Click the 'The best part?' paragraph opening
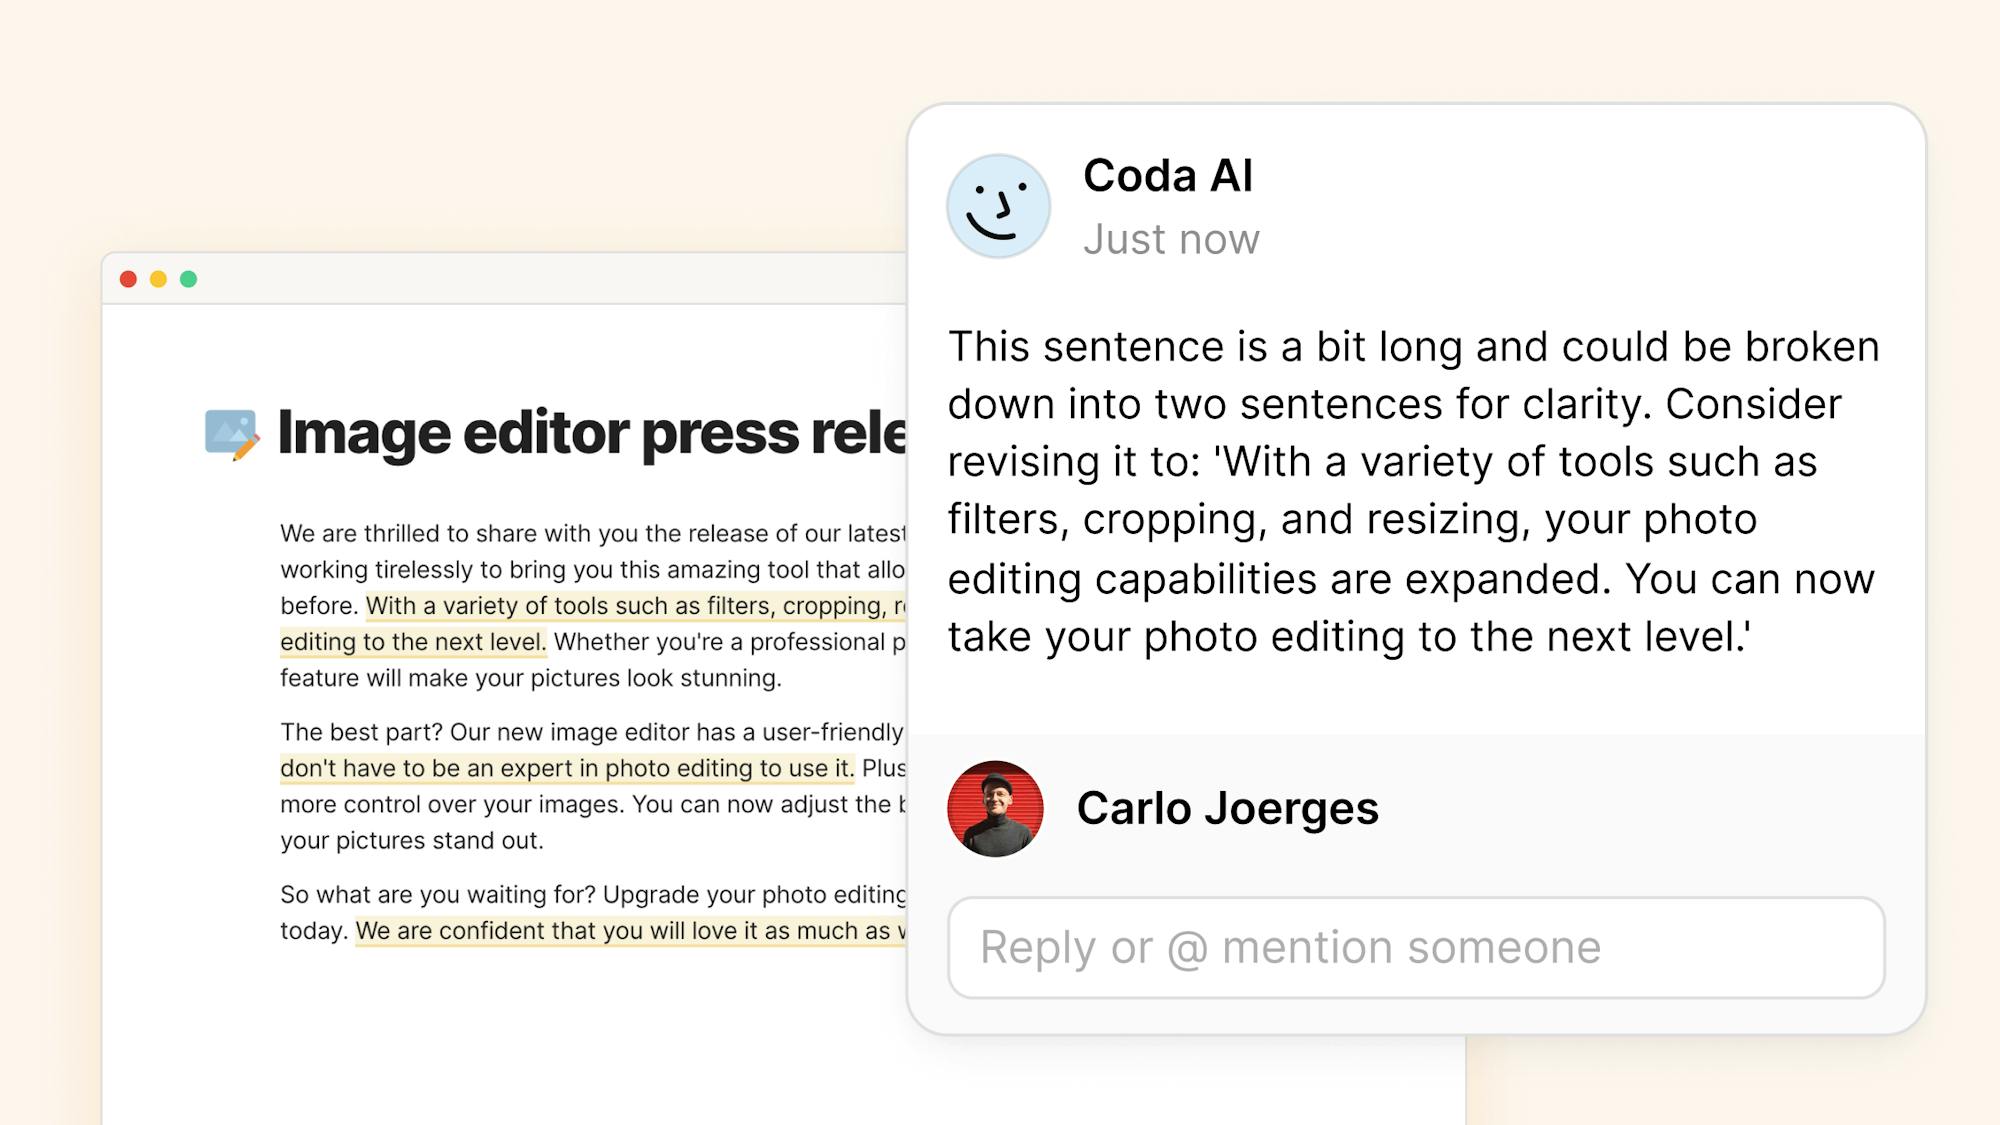Viewport: 2000px width, 1125px height. (360, 732)
